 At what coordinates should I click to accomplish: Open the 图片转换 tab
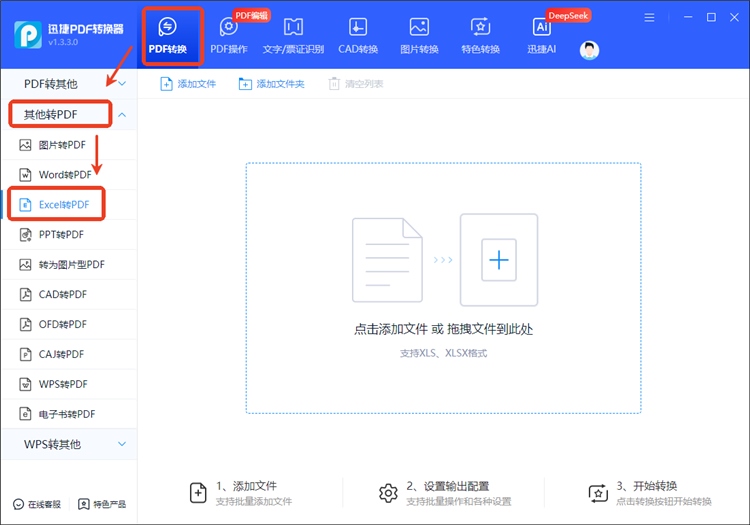coord(419,36)
